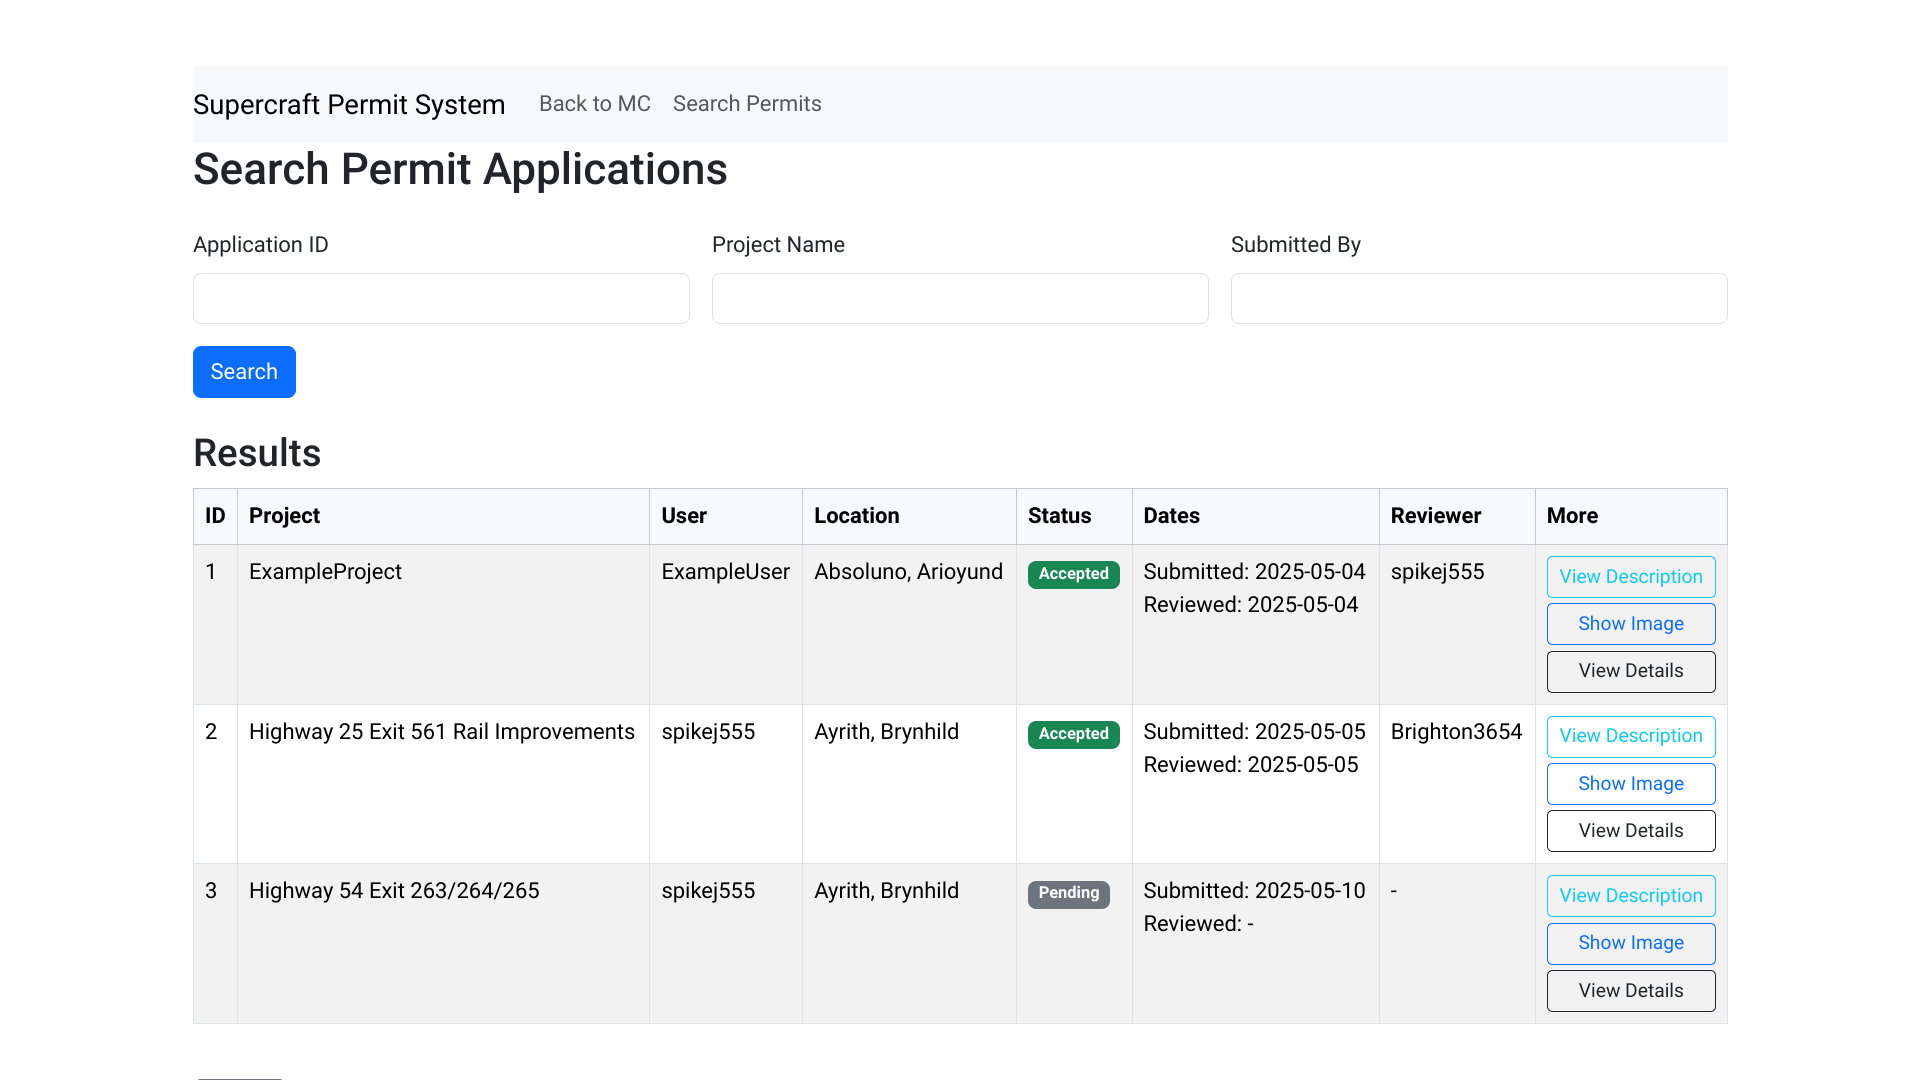1920x1080 pixels.
Task: View Description for ExampleProject
Action: point(1630,577)
